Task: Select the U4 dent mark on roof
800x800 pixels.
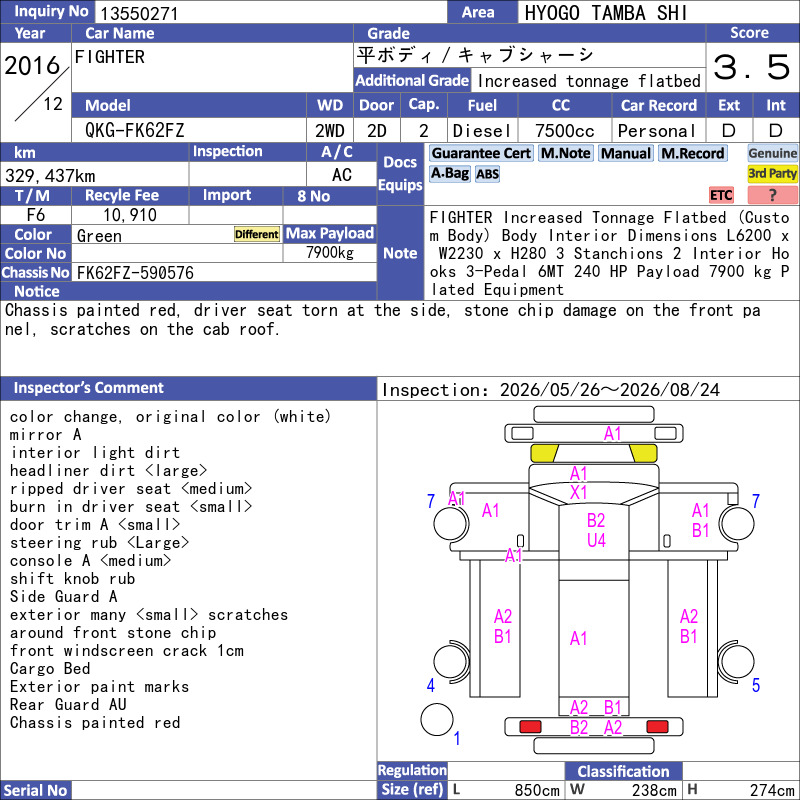Action: [x=596, y=540]
